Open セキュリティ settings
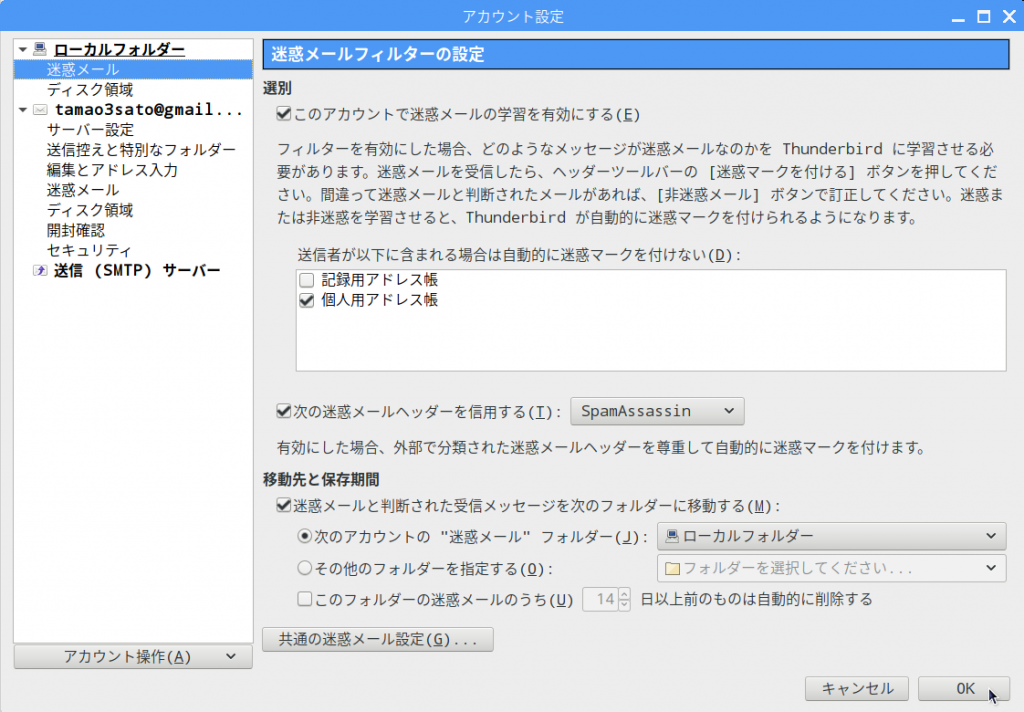 click(x=89, y=251)
